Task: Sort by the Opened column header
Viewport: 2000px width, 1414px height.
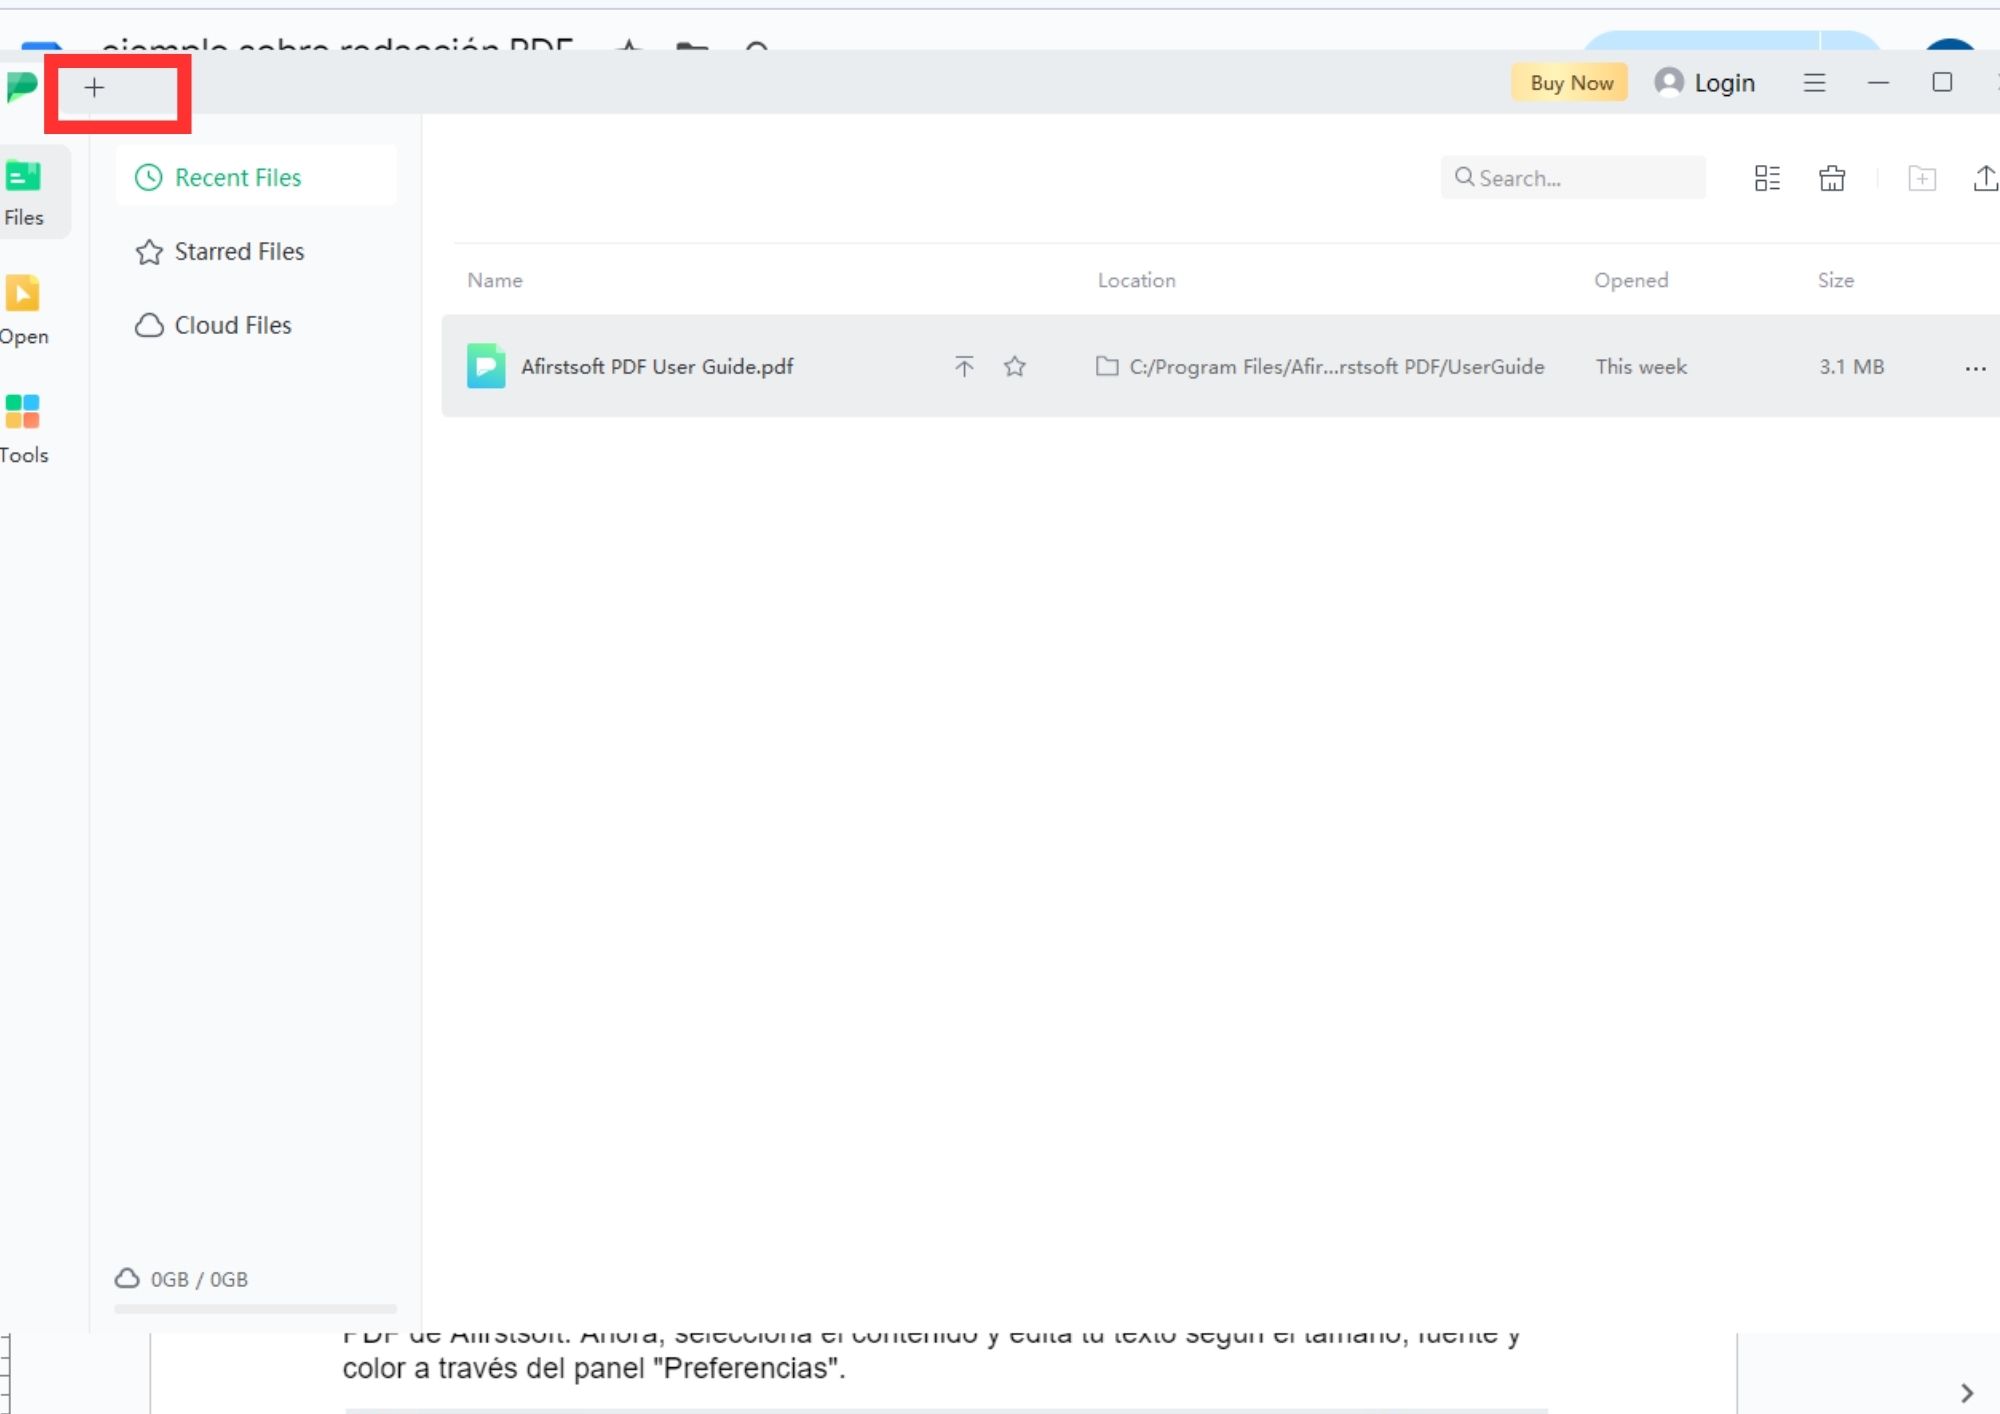Action: click(x=1631, y=280)
